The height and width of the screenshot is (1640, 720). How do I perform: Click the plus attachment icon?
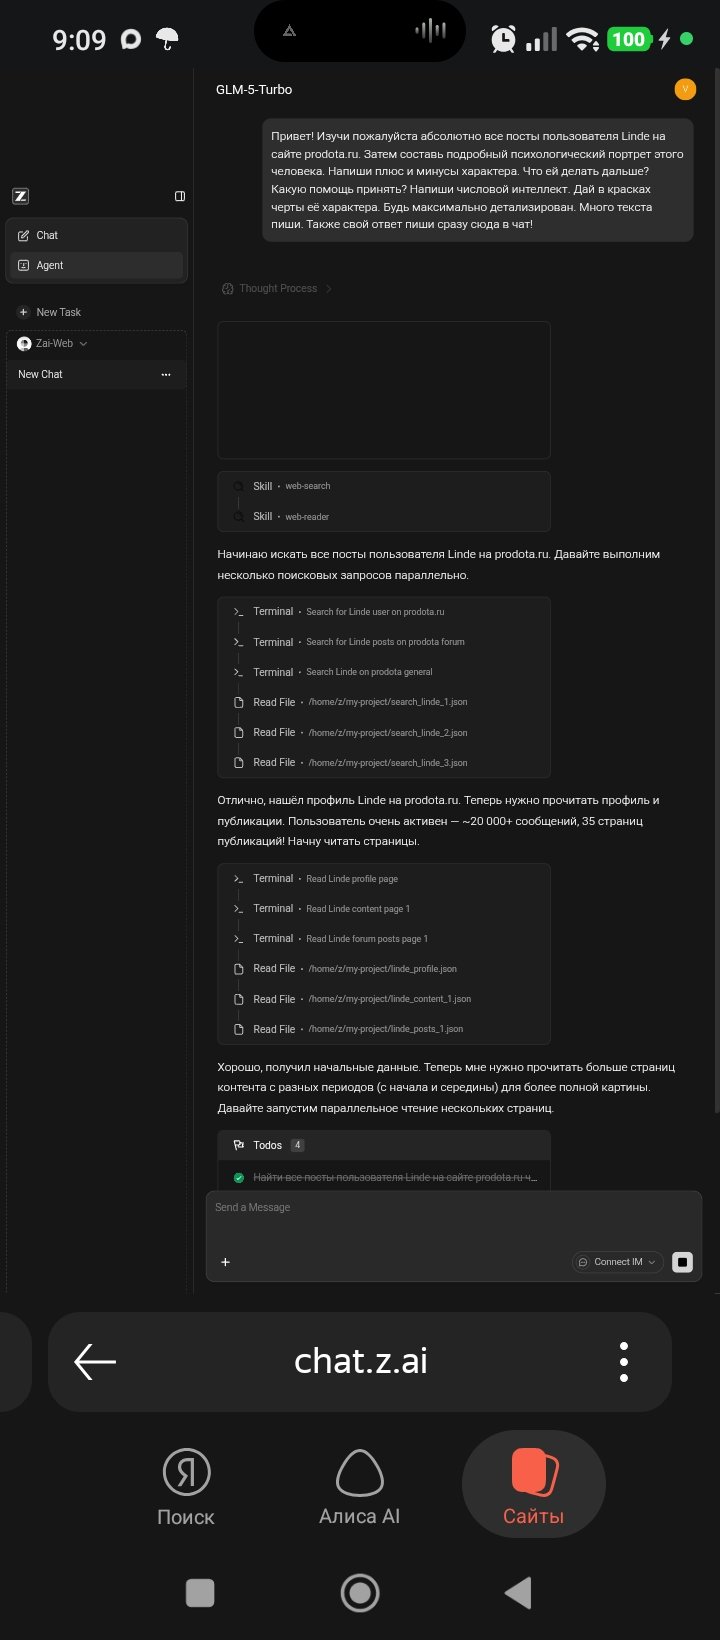coord(225,1262)
